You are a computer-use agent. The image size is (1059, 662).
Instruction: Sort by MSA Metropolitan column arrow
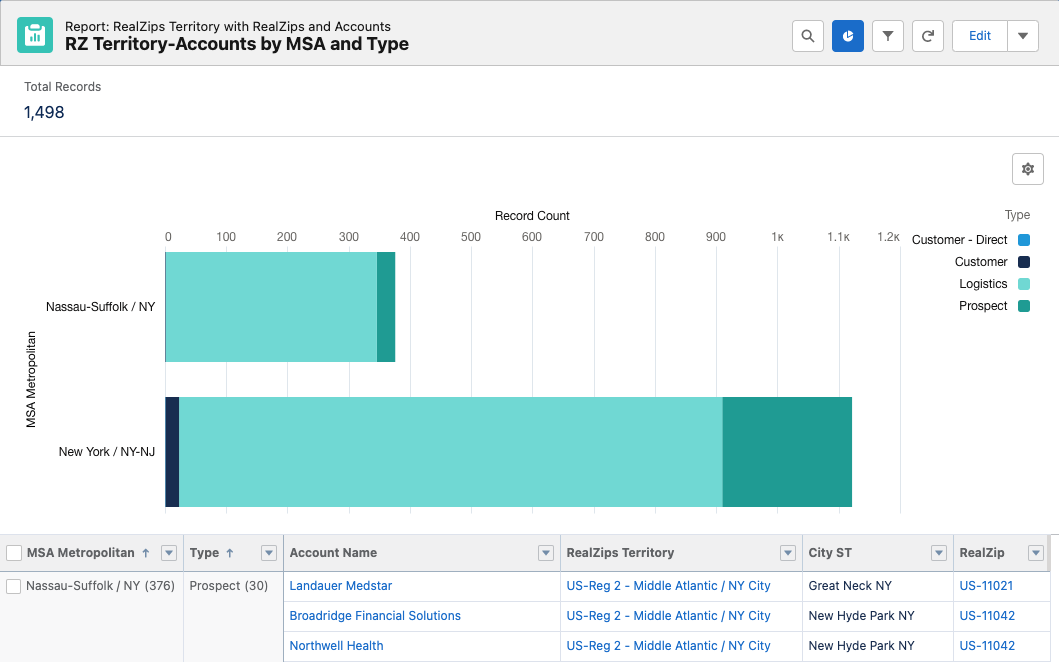146,553
